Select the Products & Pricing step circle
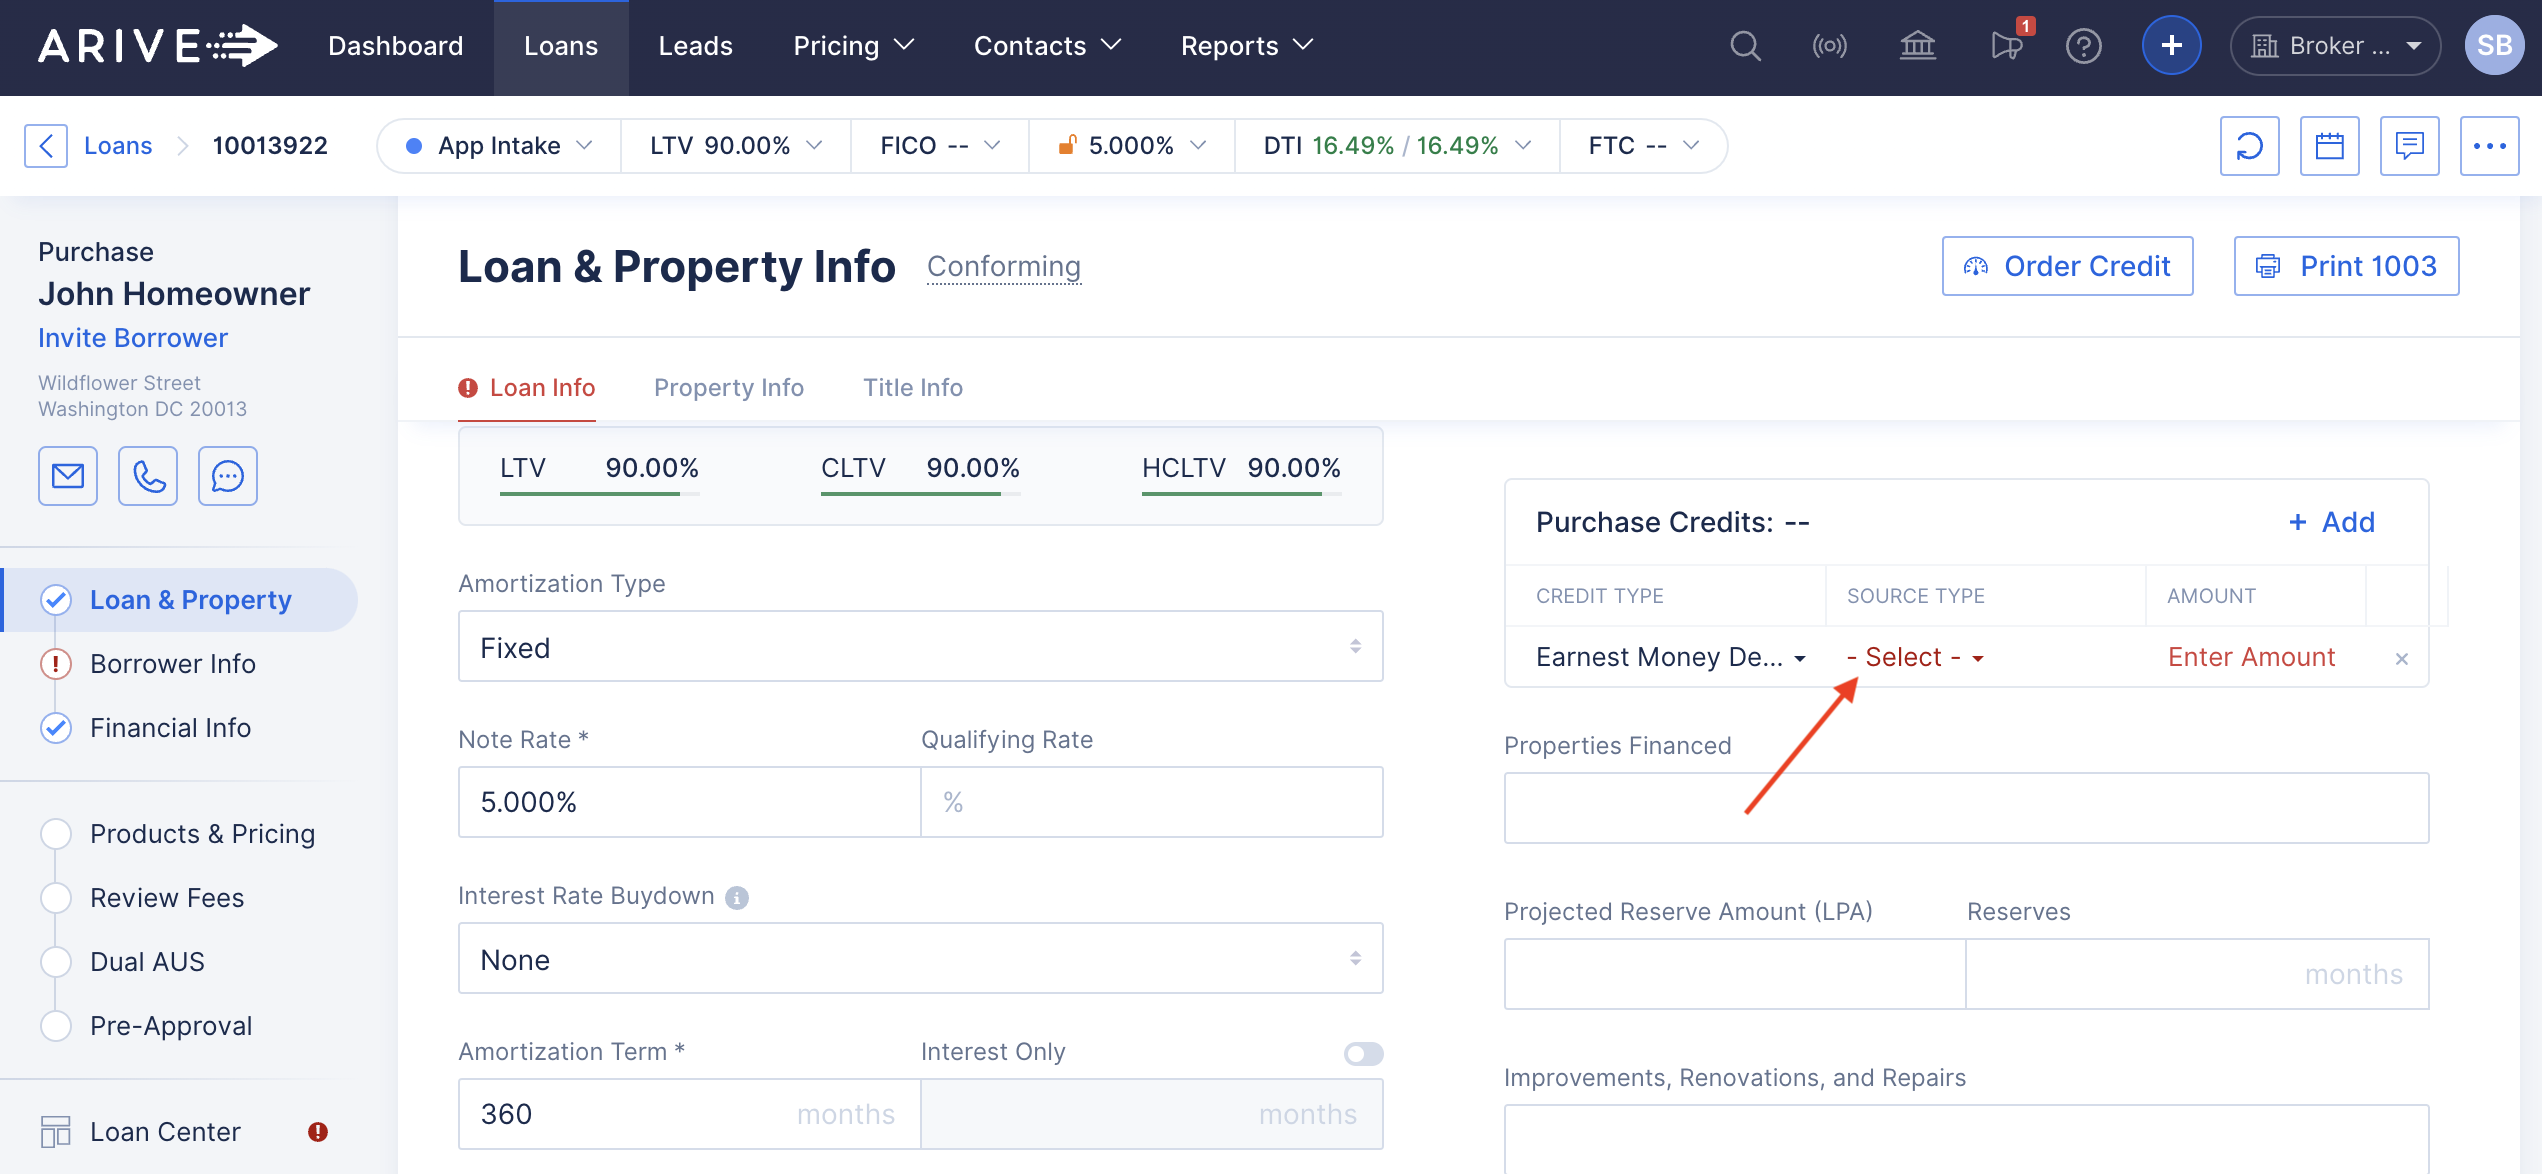 (x=56, y=834)
